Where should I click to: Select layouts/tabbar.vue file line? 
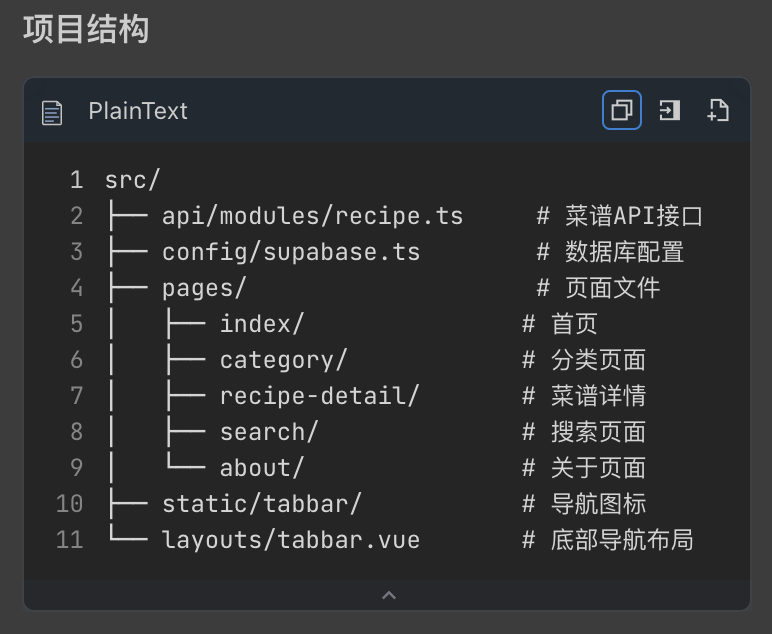pyautogui.click(x=290, y=540)
